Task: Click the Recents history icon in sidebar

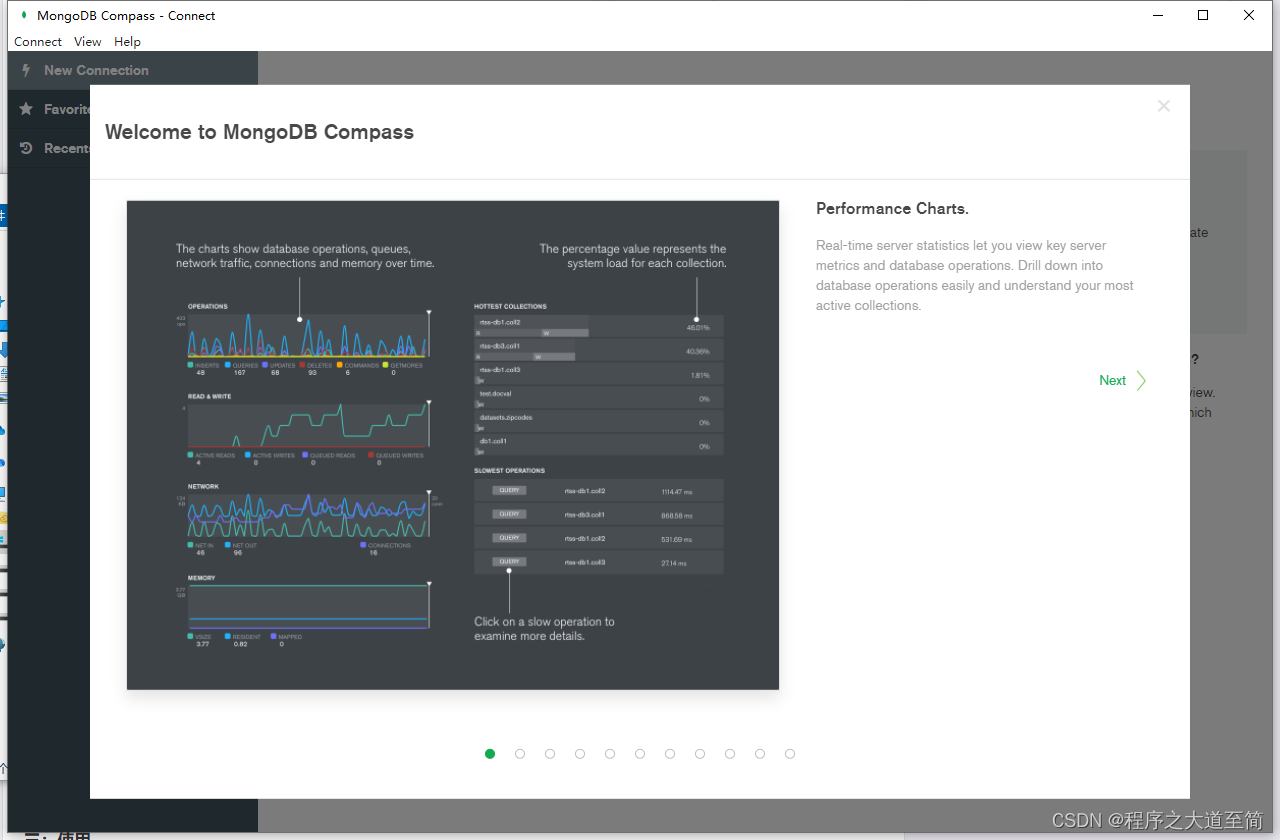Action: click(26, 148)
